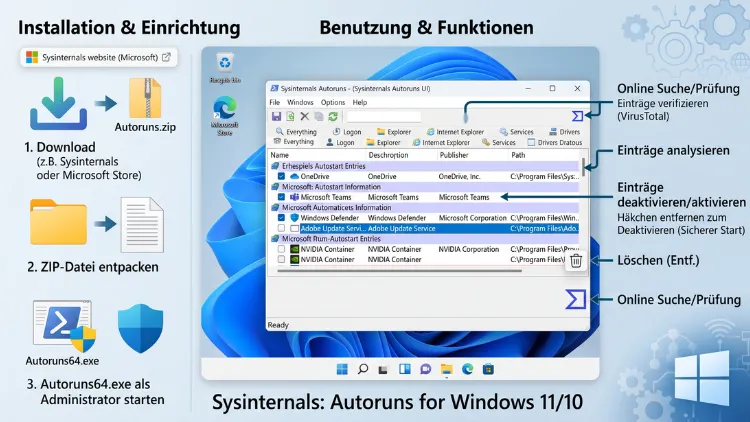Click the Task View taskbar icon
This screenshot has height=422, width=750.
383,370
